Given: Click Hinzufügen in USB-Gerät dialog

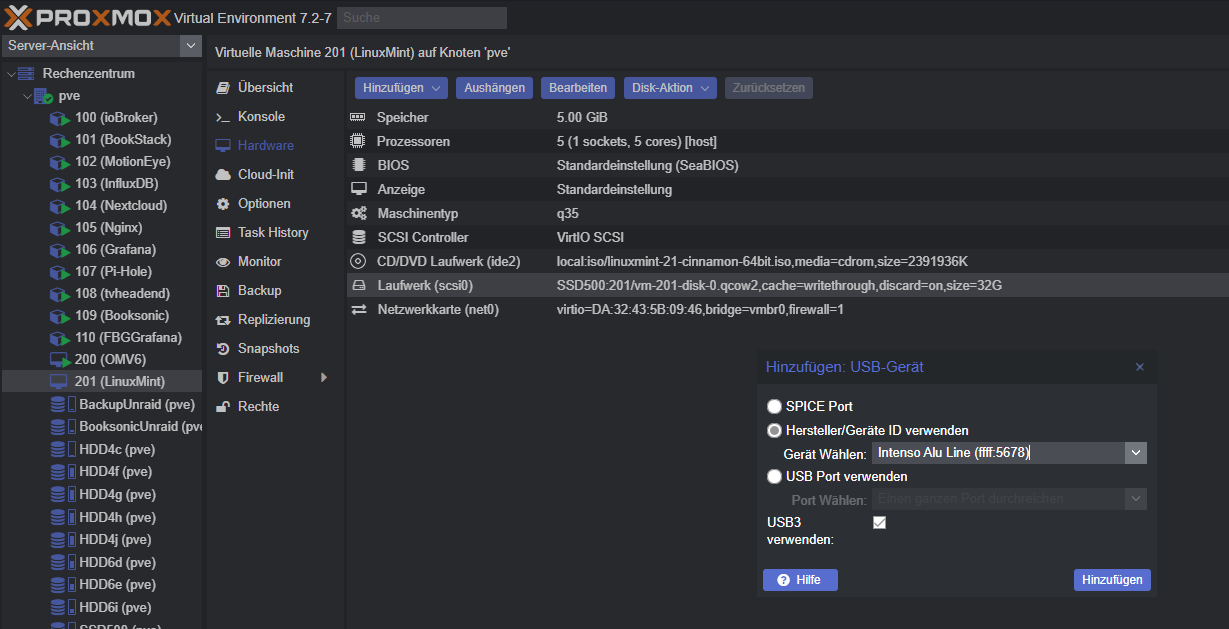Looking at the screenshot, I should point(1112,580).
